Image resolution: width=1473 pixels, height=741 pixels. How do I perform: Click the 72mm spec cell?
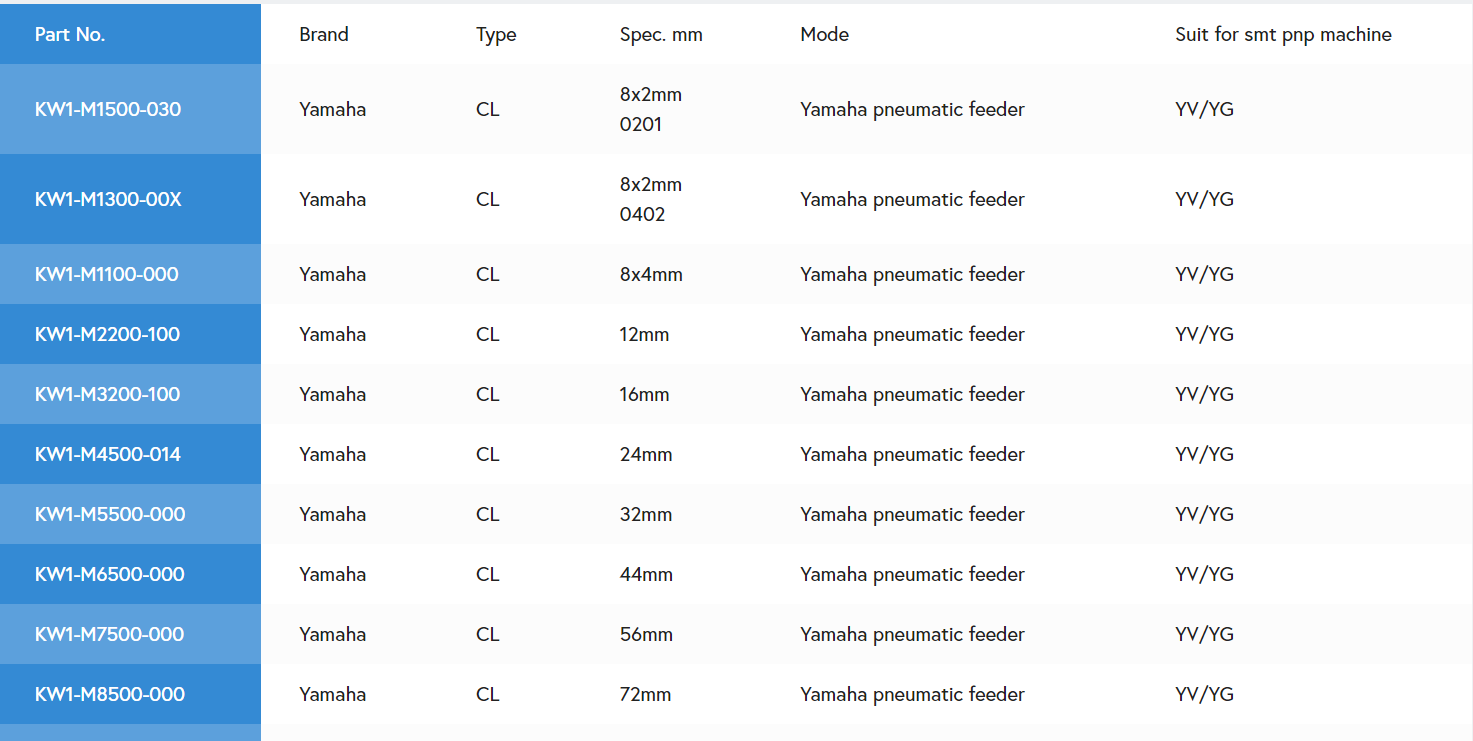click(645, 694)
